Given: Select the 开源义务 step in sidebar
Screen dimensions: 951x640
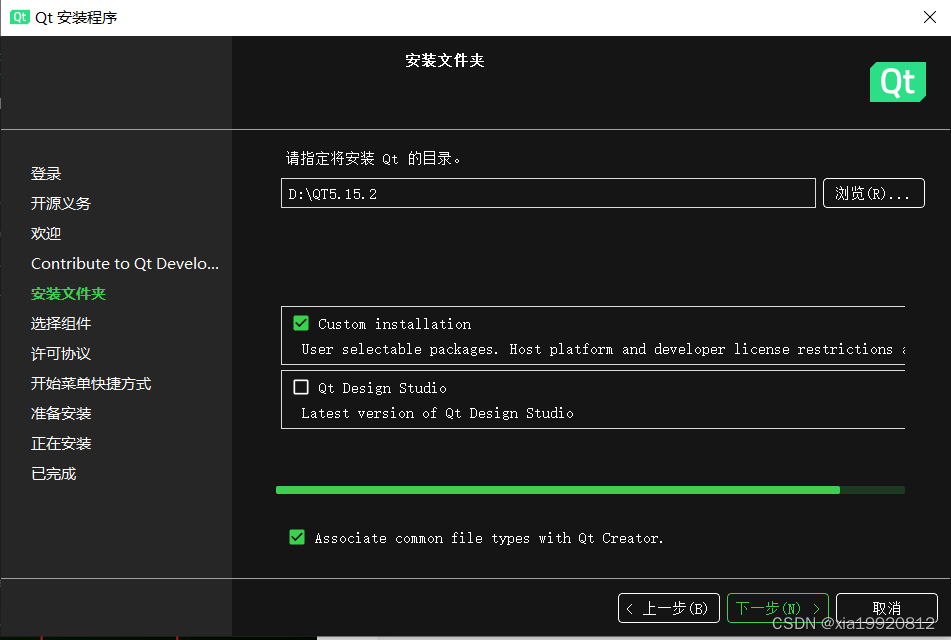Looking at the screenshot, I should [x=61, y=203].
